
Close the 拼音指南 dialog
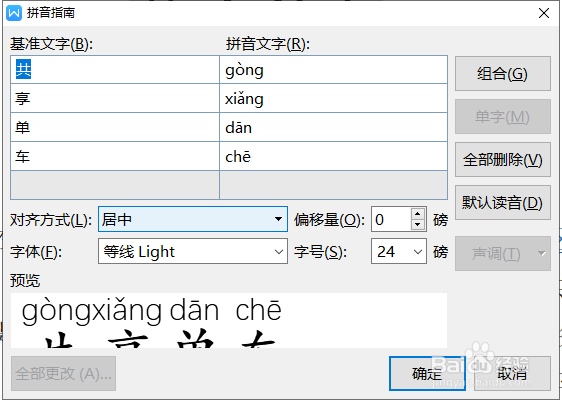(544, 13)
